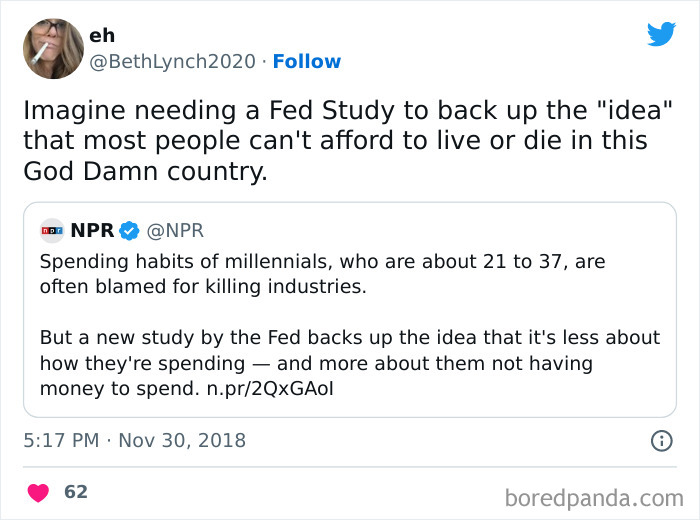This screenshot has width=700, height=520.
Task: Open eh's profile picture
Action: (x=53, y=48)
